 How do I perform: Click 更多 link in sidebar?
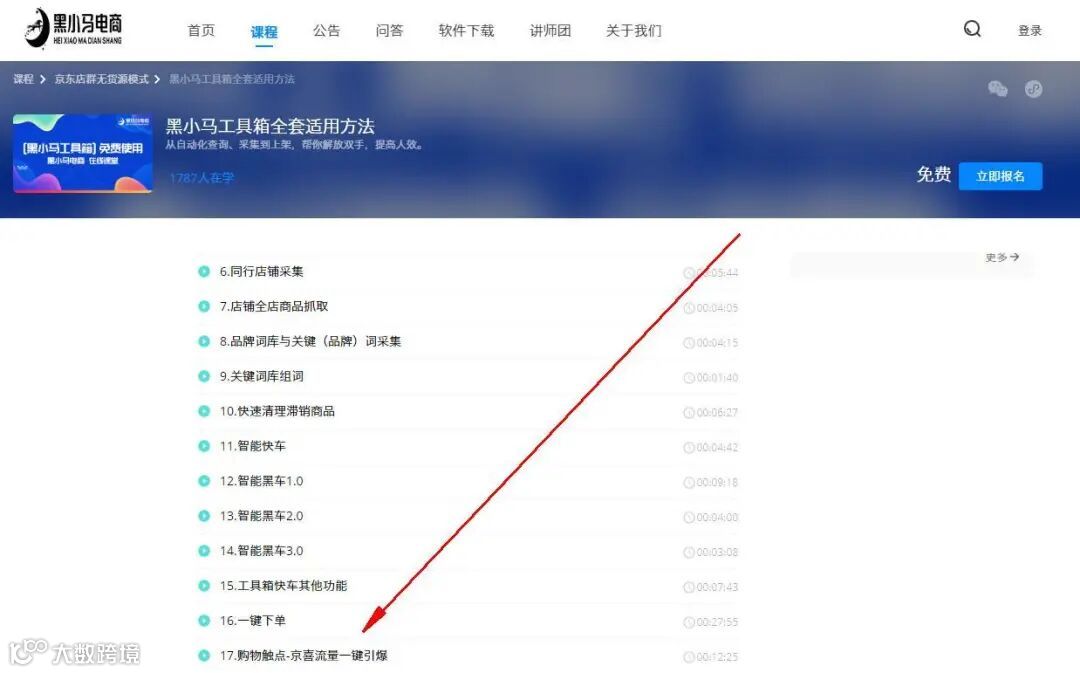coord(1002,257)
